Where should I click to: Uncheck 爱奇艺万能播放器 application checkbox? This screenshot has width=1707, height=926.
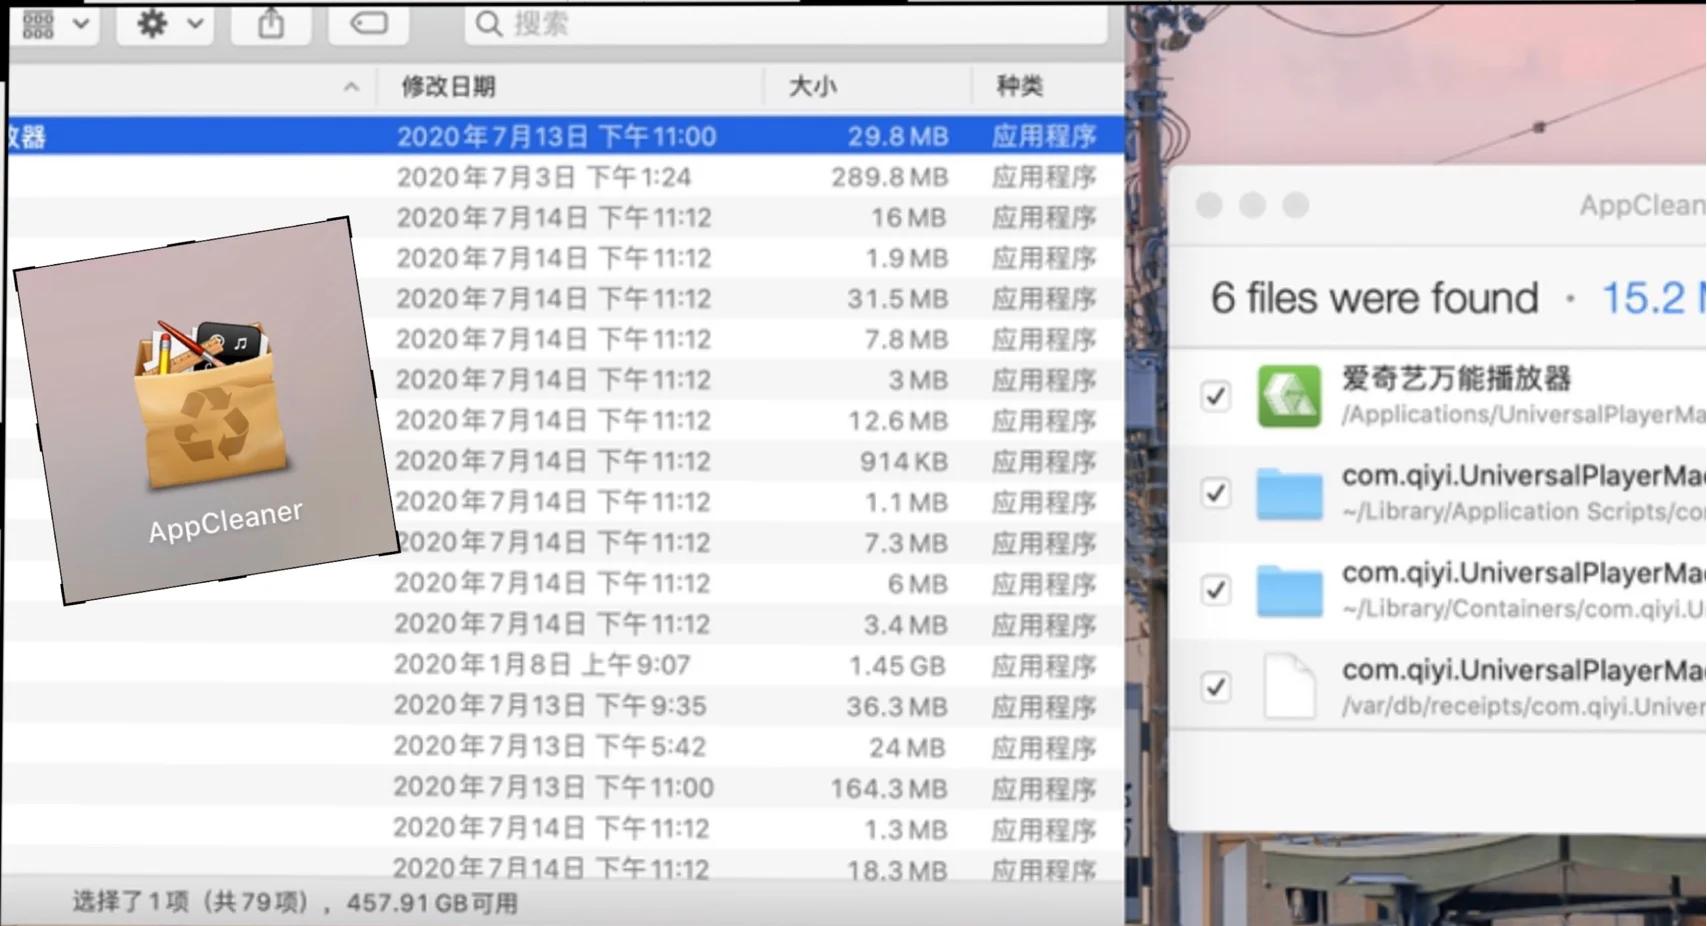click(x=1216, y=396)
